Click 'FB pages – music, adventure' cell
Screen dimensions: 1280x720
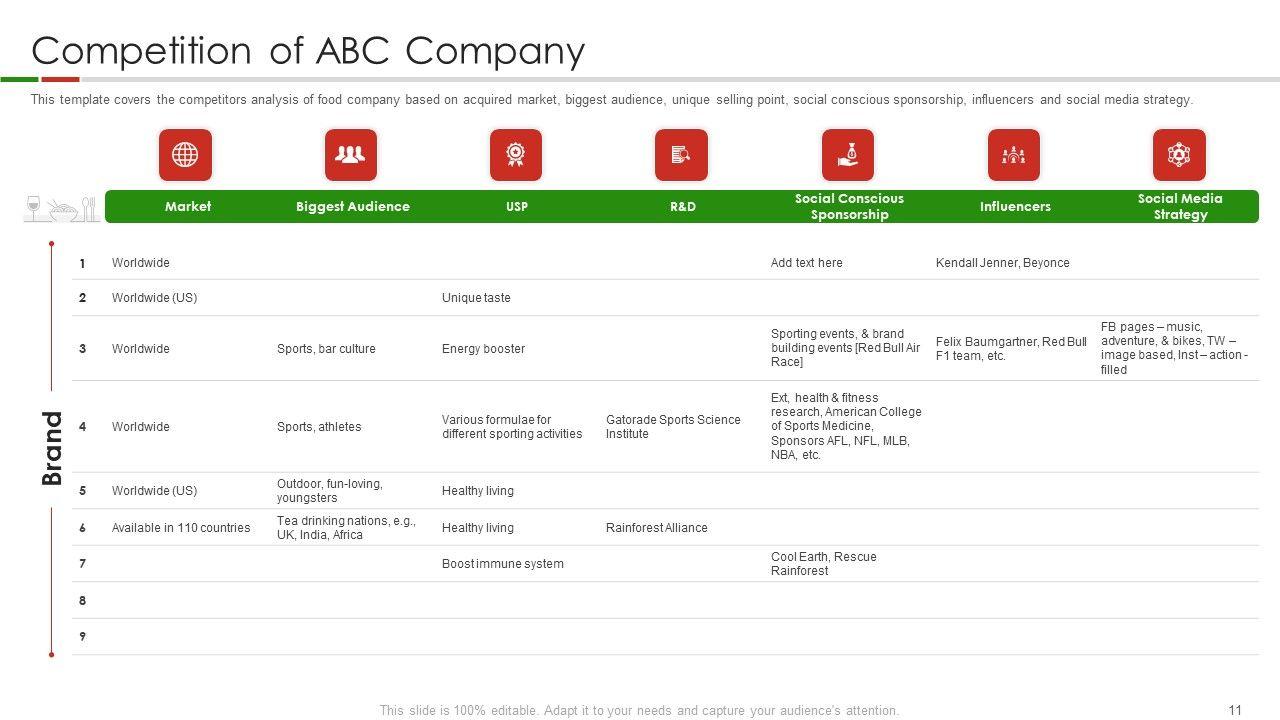point(1174,348)
